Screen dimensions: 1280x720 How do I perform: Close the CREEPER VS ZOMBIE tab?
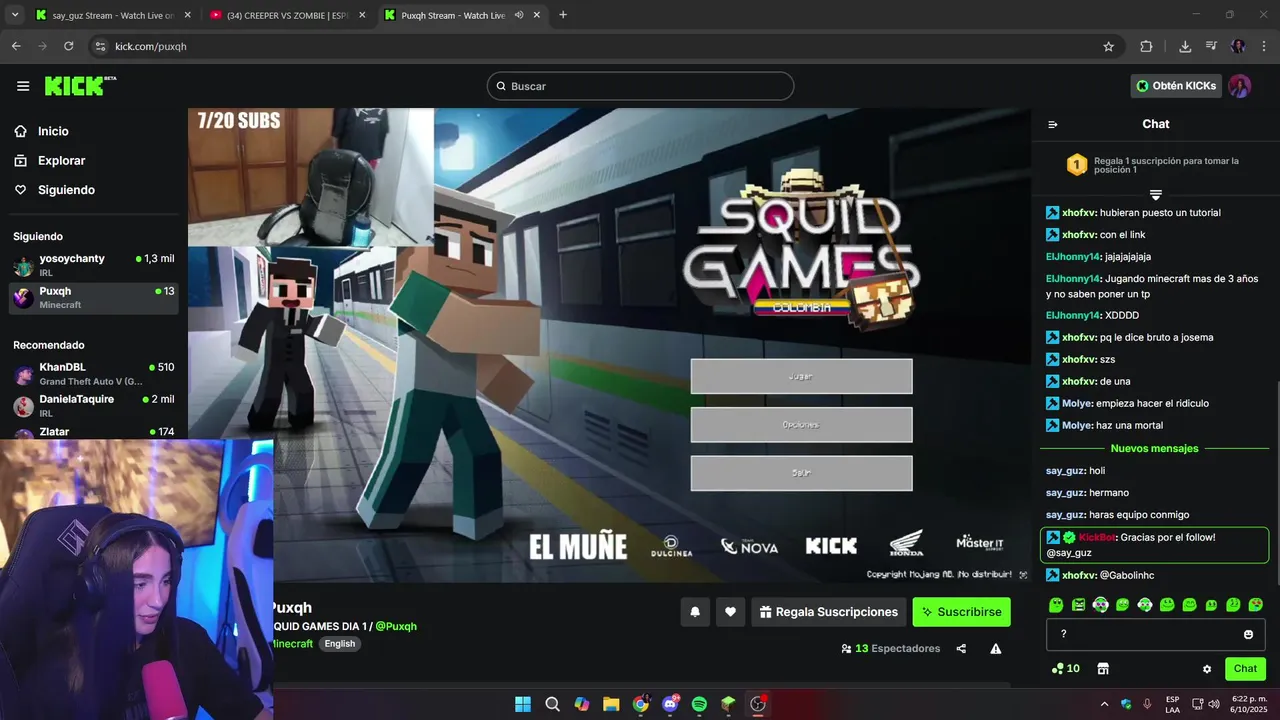click(362, 15)
